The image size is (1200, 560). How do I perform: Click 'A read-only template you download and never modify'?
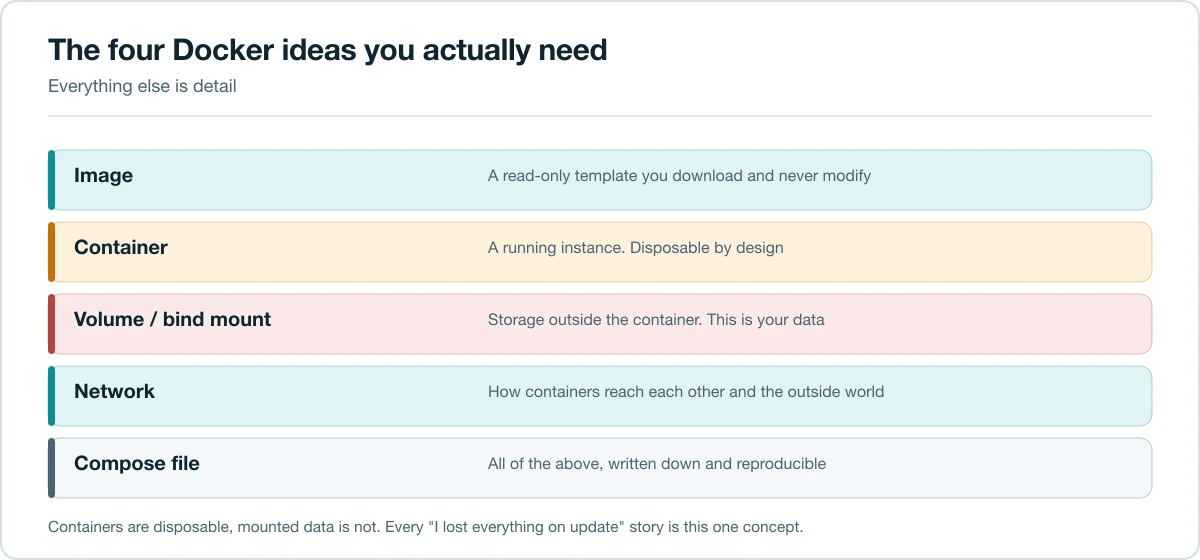pos(679,176)
